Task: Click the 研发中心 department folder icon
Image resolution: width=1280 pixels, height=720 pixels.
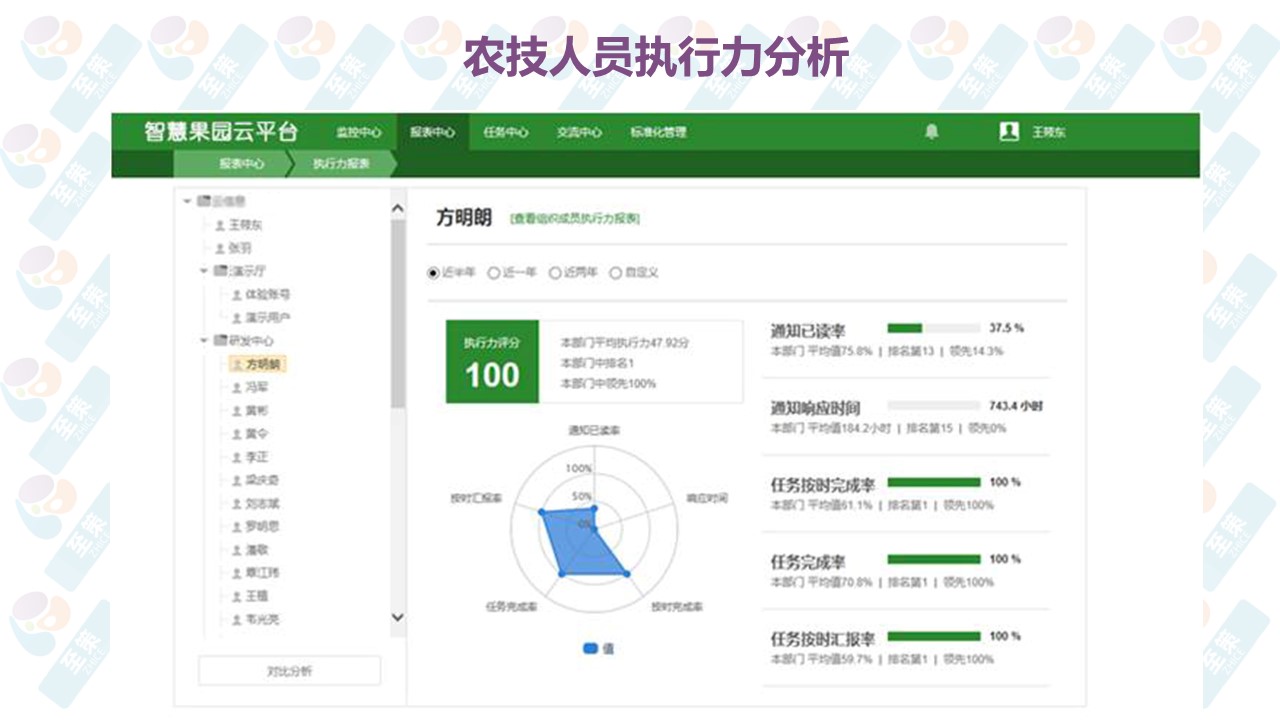Action: [220, 341]
